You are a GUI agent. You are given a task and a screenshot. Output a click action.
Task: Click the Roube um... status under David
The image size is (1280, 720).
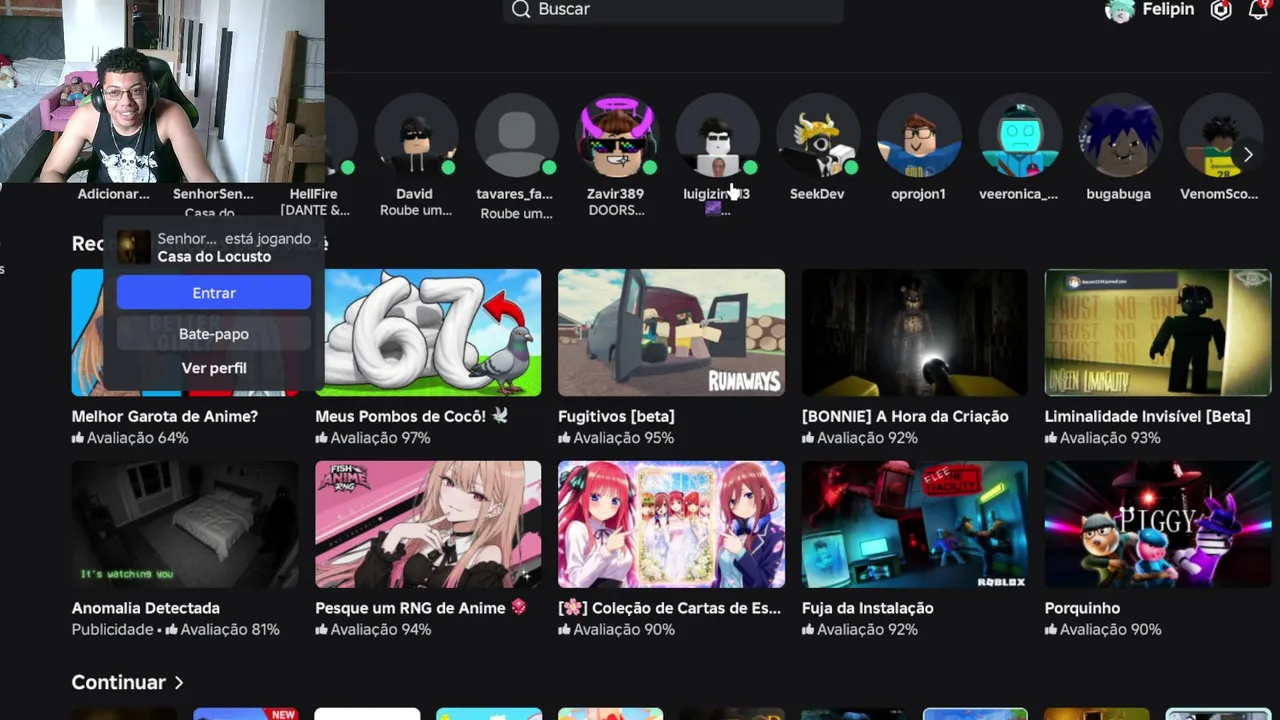[416, 211]
